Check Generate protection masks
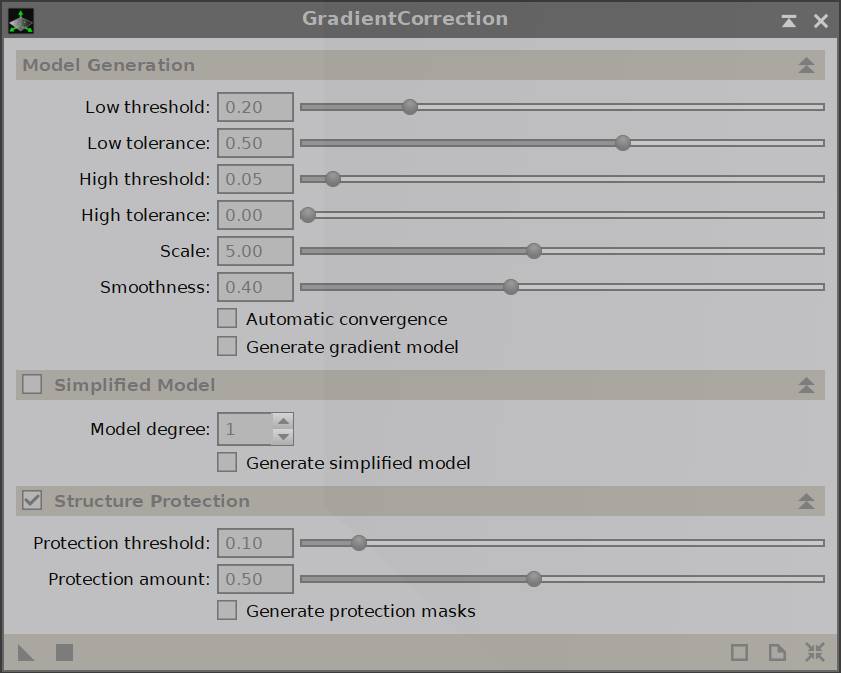The height and width of the screenshot is (673, 841). tap(227, 610)
